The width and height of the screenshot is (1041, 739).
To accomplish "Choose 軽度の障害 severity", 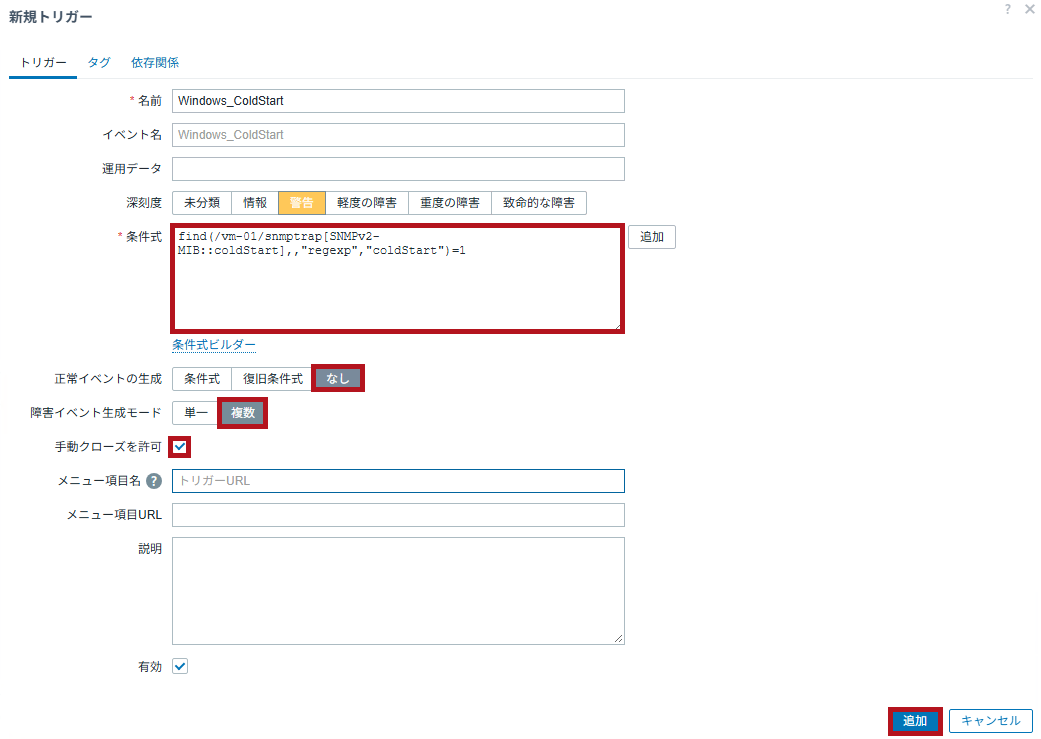I will pos(366,203).
